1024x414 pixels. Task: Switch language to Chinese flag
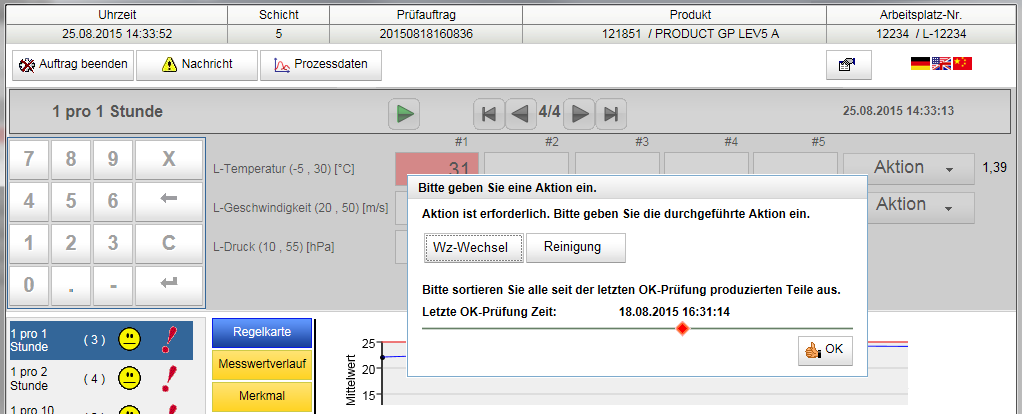[x=962, y=63]
